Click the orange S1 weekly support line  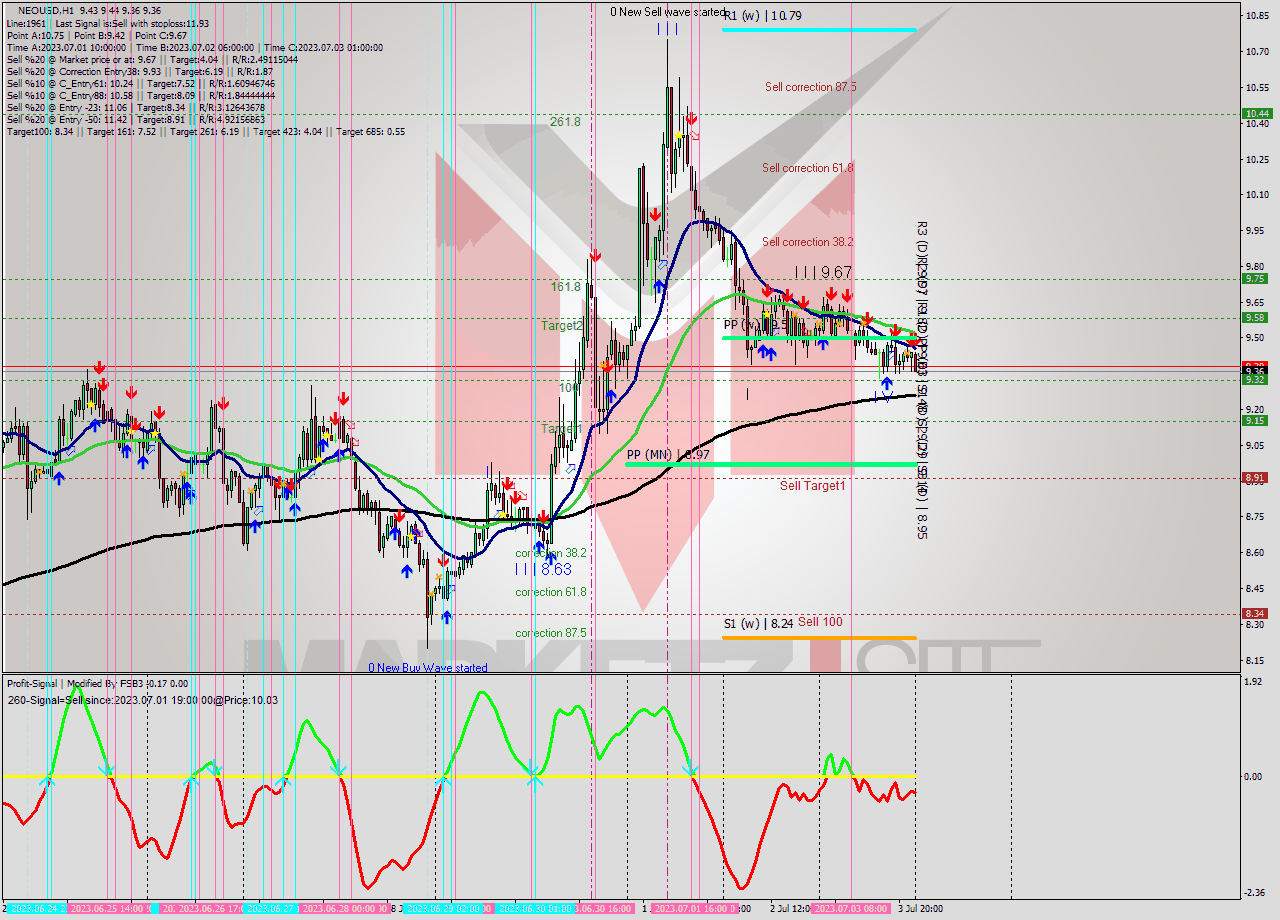point(819,638)
